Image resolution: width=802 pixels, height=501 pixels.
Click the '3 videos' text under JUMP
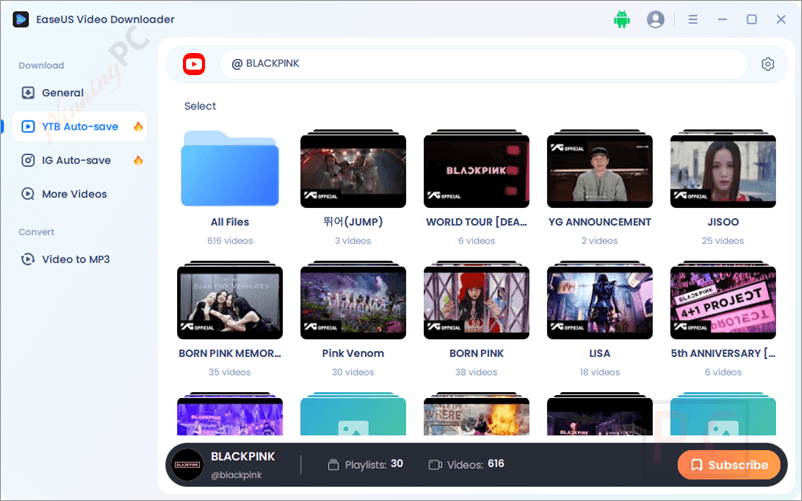(353, 241)
